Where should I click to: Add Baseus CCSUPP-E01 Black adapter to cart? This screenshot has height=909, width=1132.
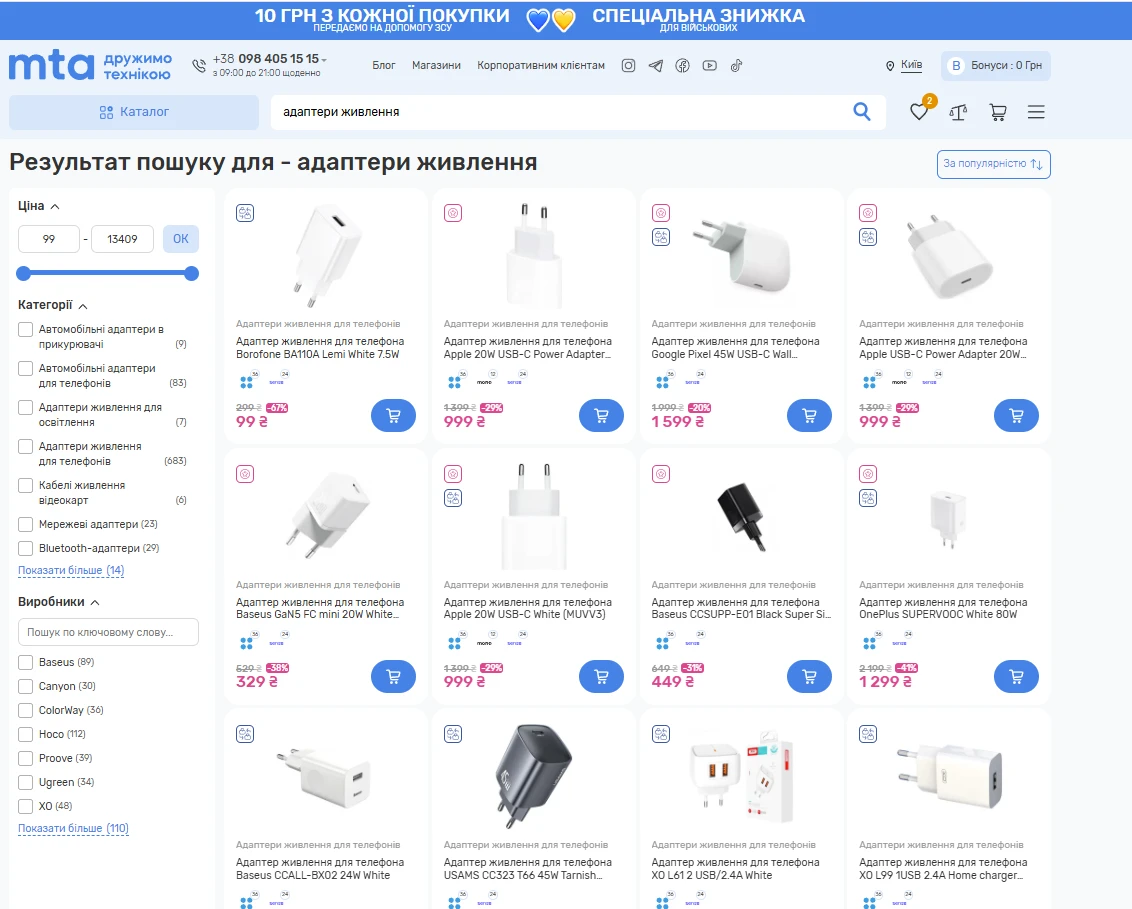pyautogui.click(x=809, y=677)
